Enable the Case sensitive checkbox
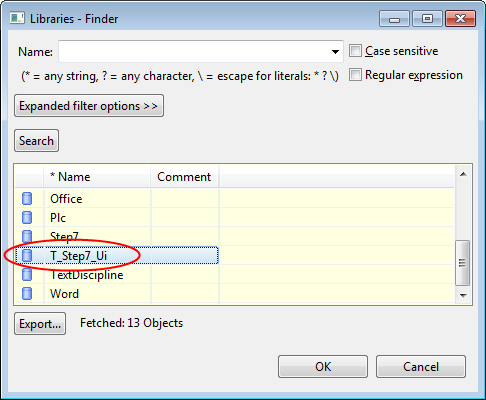The width and height of the screenshot is (486, 400). pyautogui.click(x=355, y=51)
